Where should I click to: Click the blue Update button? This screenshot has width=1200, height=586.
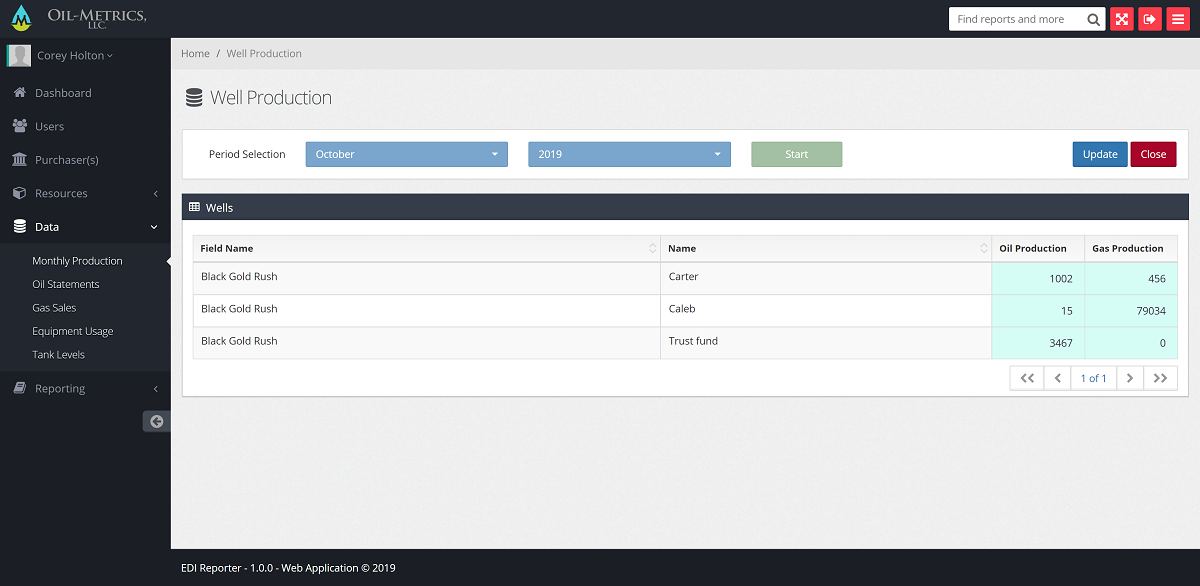click(1100, 154)
